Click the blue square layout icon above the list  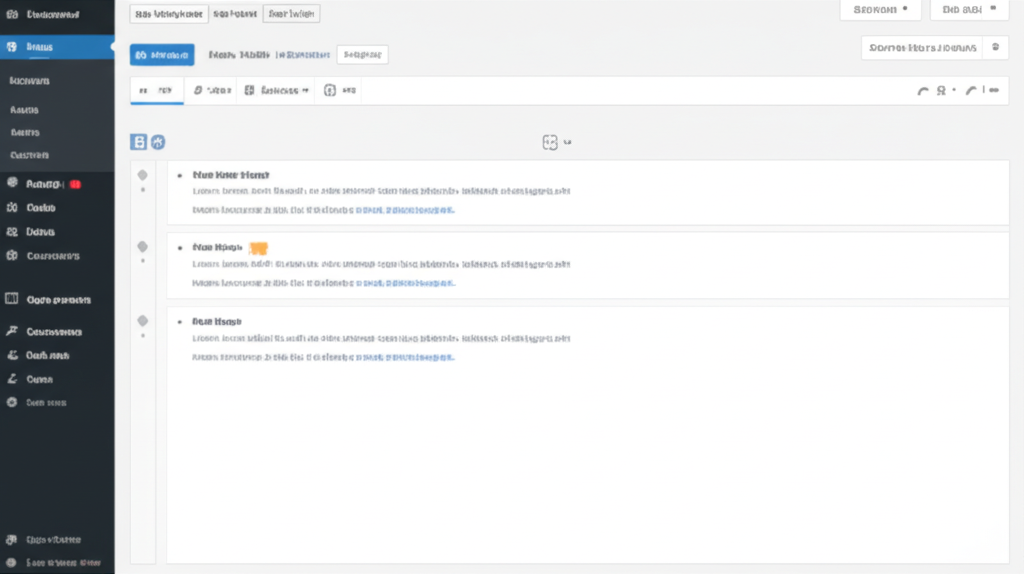138,142
